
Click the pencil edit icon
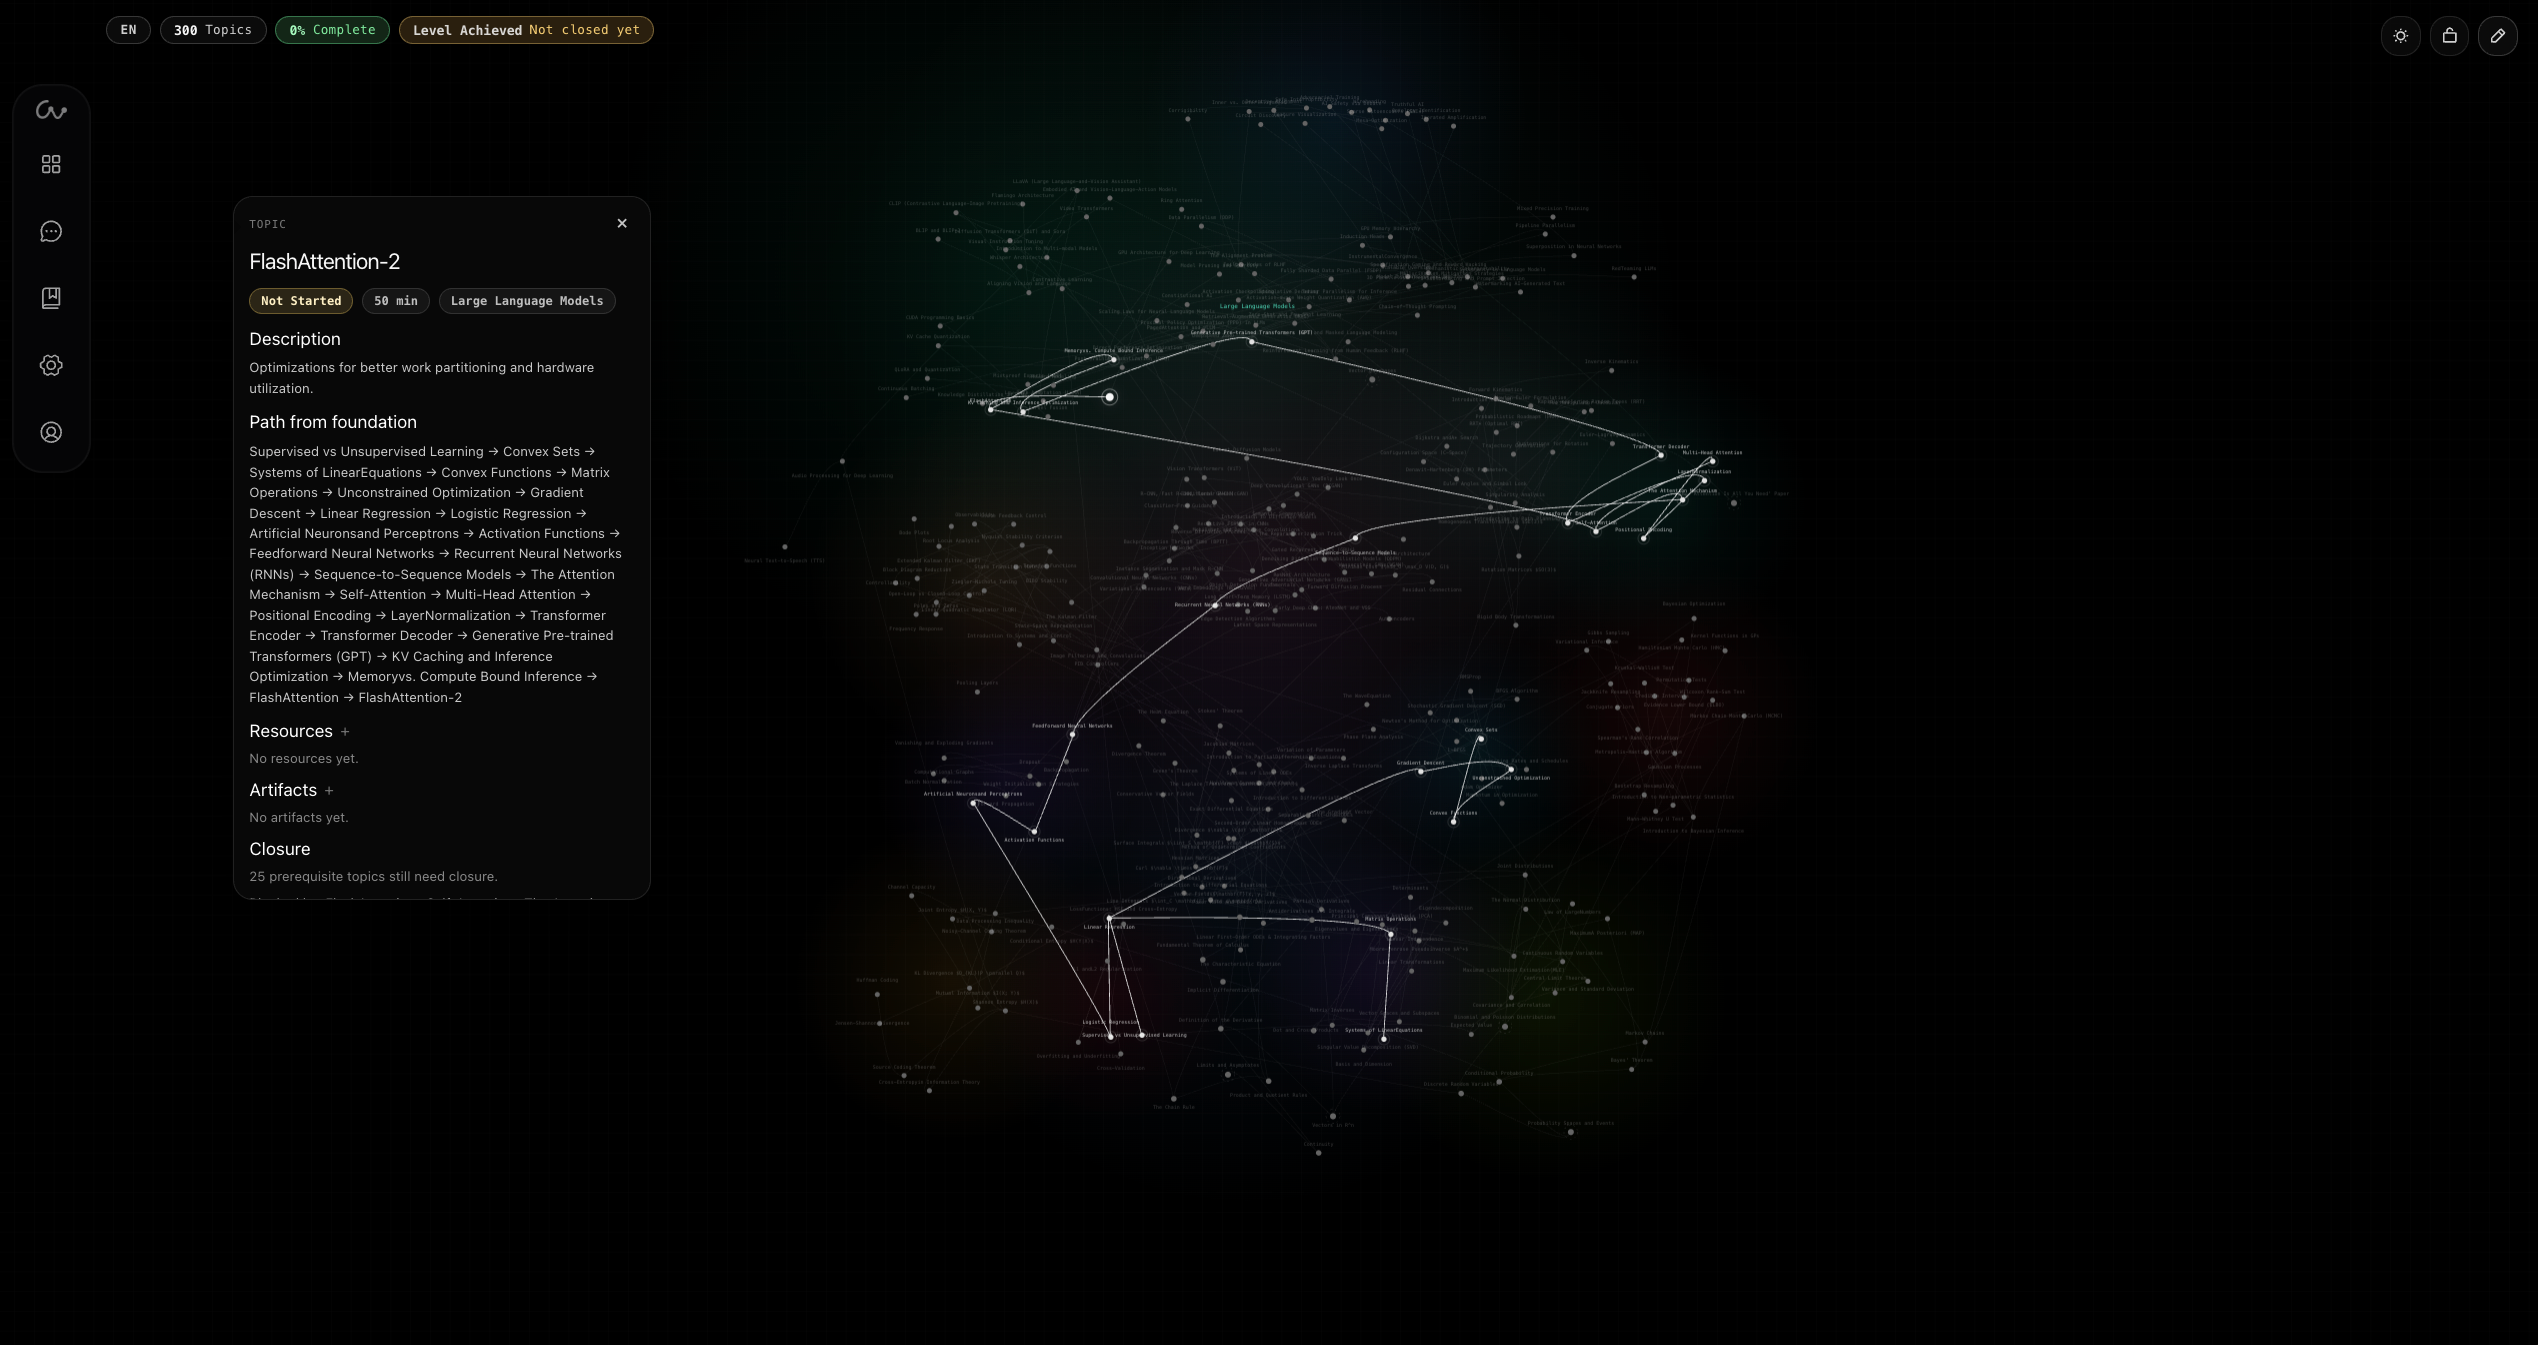[x=2497, y=36]
